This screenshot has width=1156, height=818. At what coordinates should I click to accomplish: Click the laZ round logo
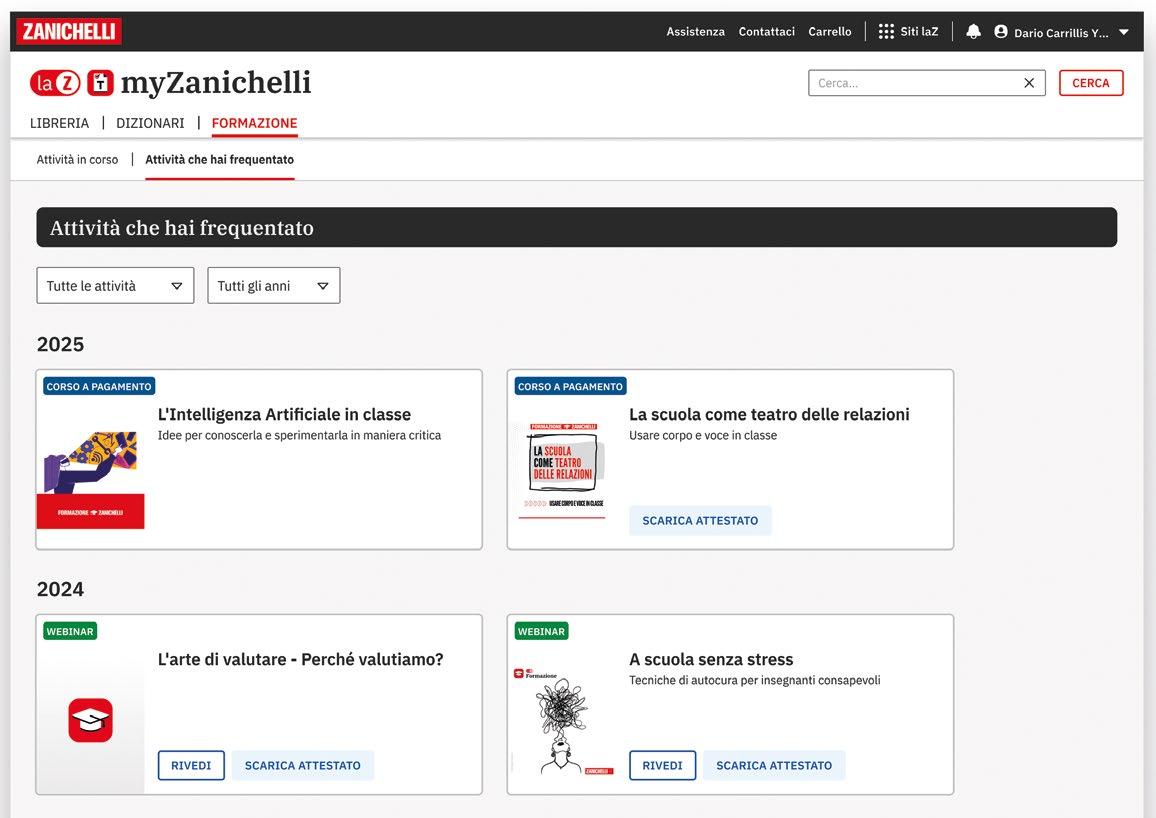55,83
